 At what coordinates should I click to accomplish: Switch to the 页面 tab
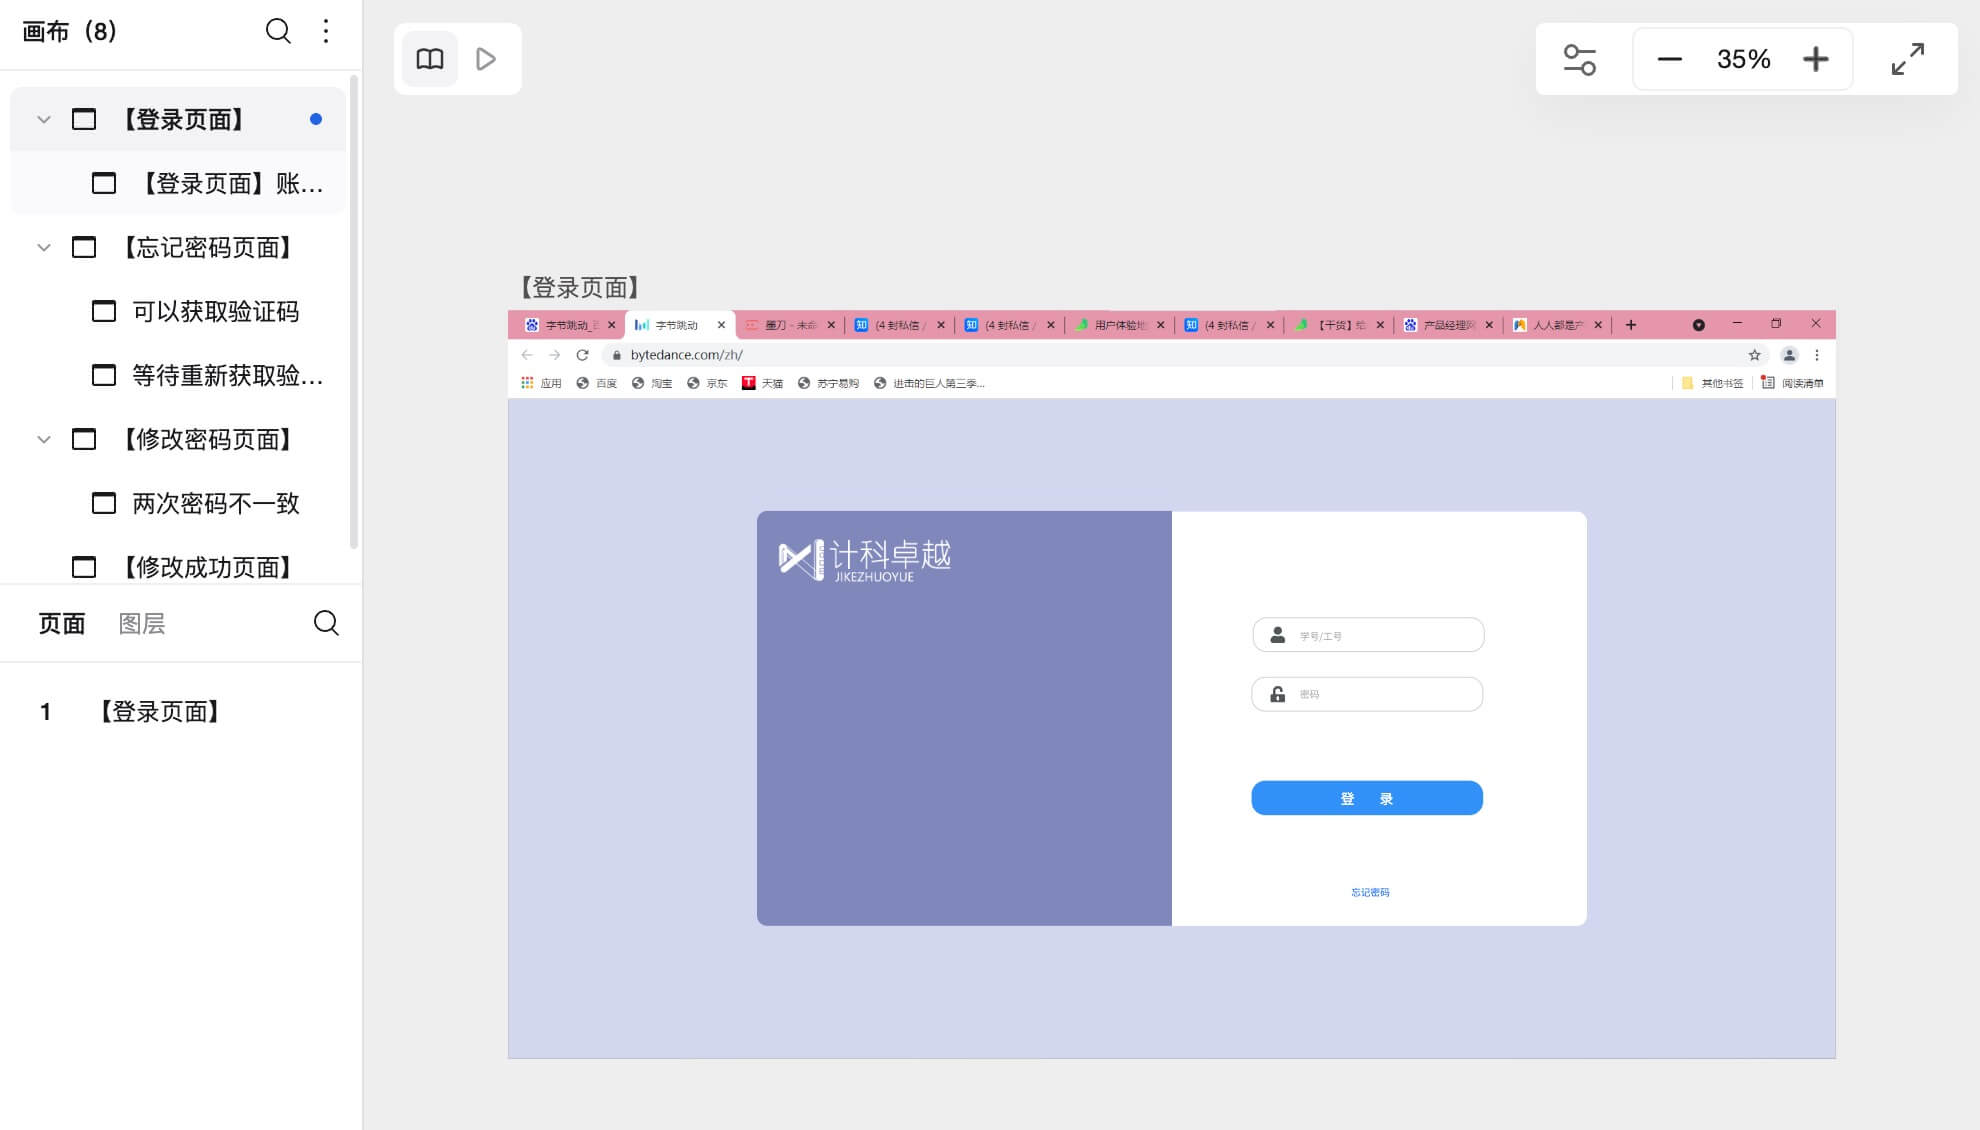pos(61,623)
